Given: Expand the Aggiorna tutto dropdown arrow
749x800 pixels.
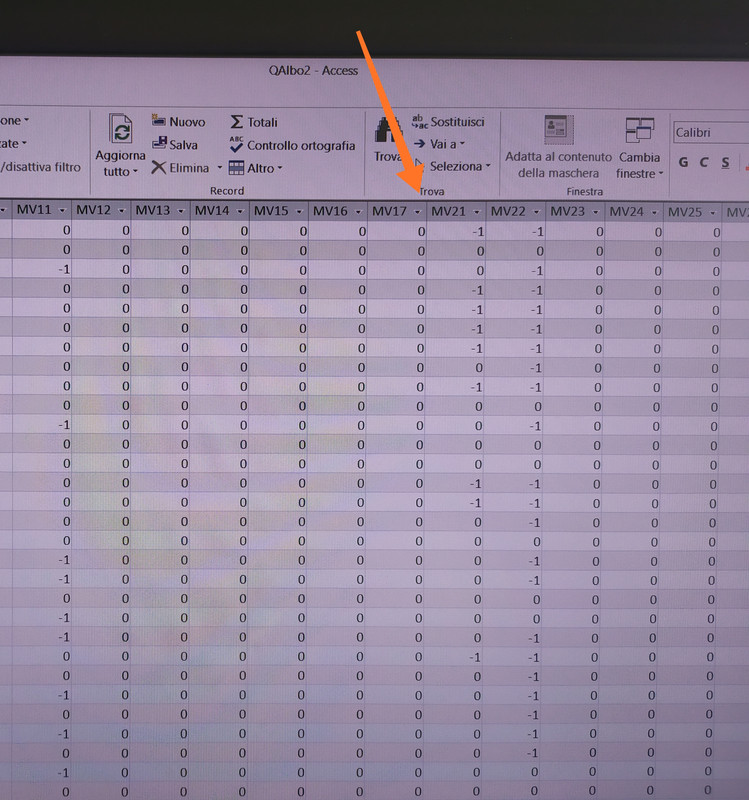Looking at the screenshot, I should click(x=135, y=172).
